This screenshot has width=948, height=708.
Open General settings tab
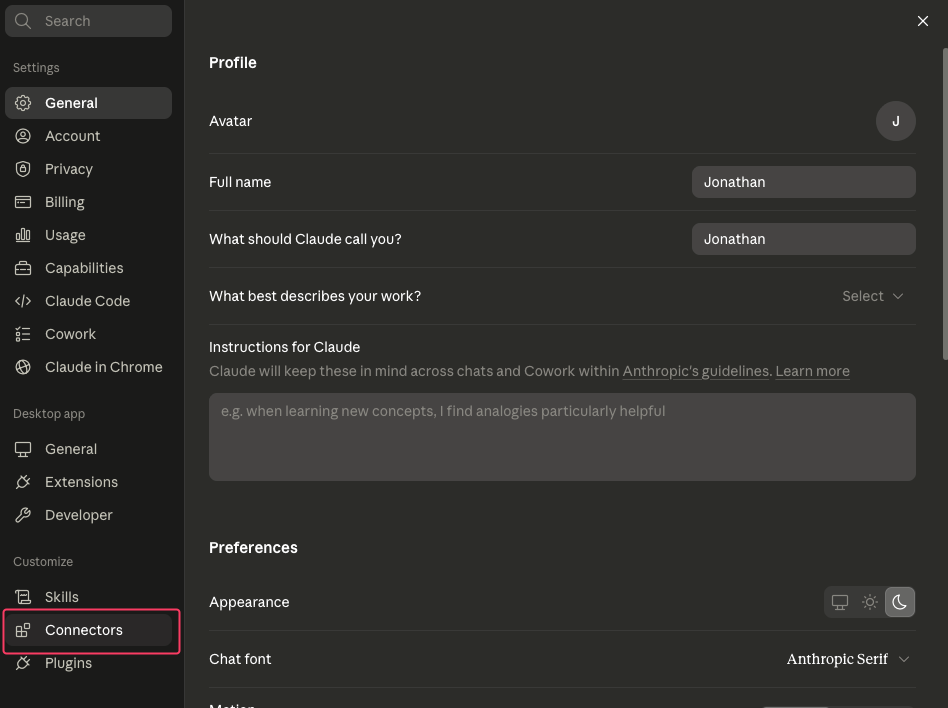pyautogui.click(x=88, y=103)
